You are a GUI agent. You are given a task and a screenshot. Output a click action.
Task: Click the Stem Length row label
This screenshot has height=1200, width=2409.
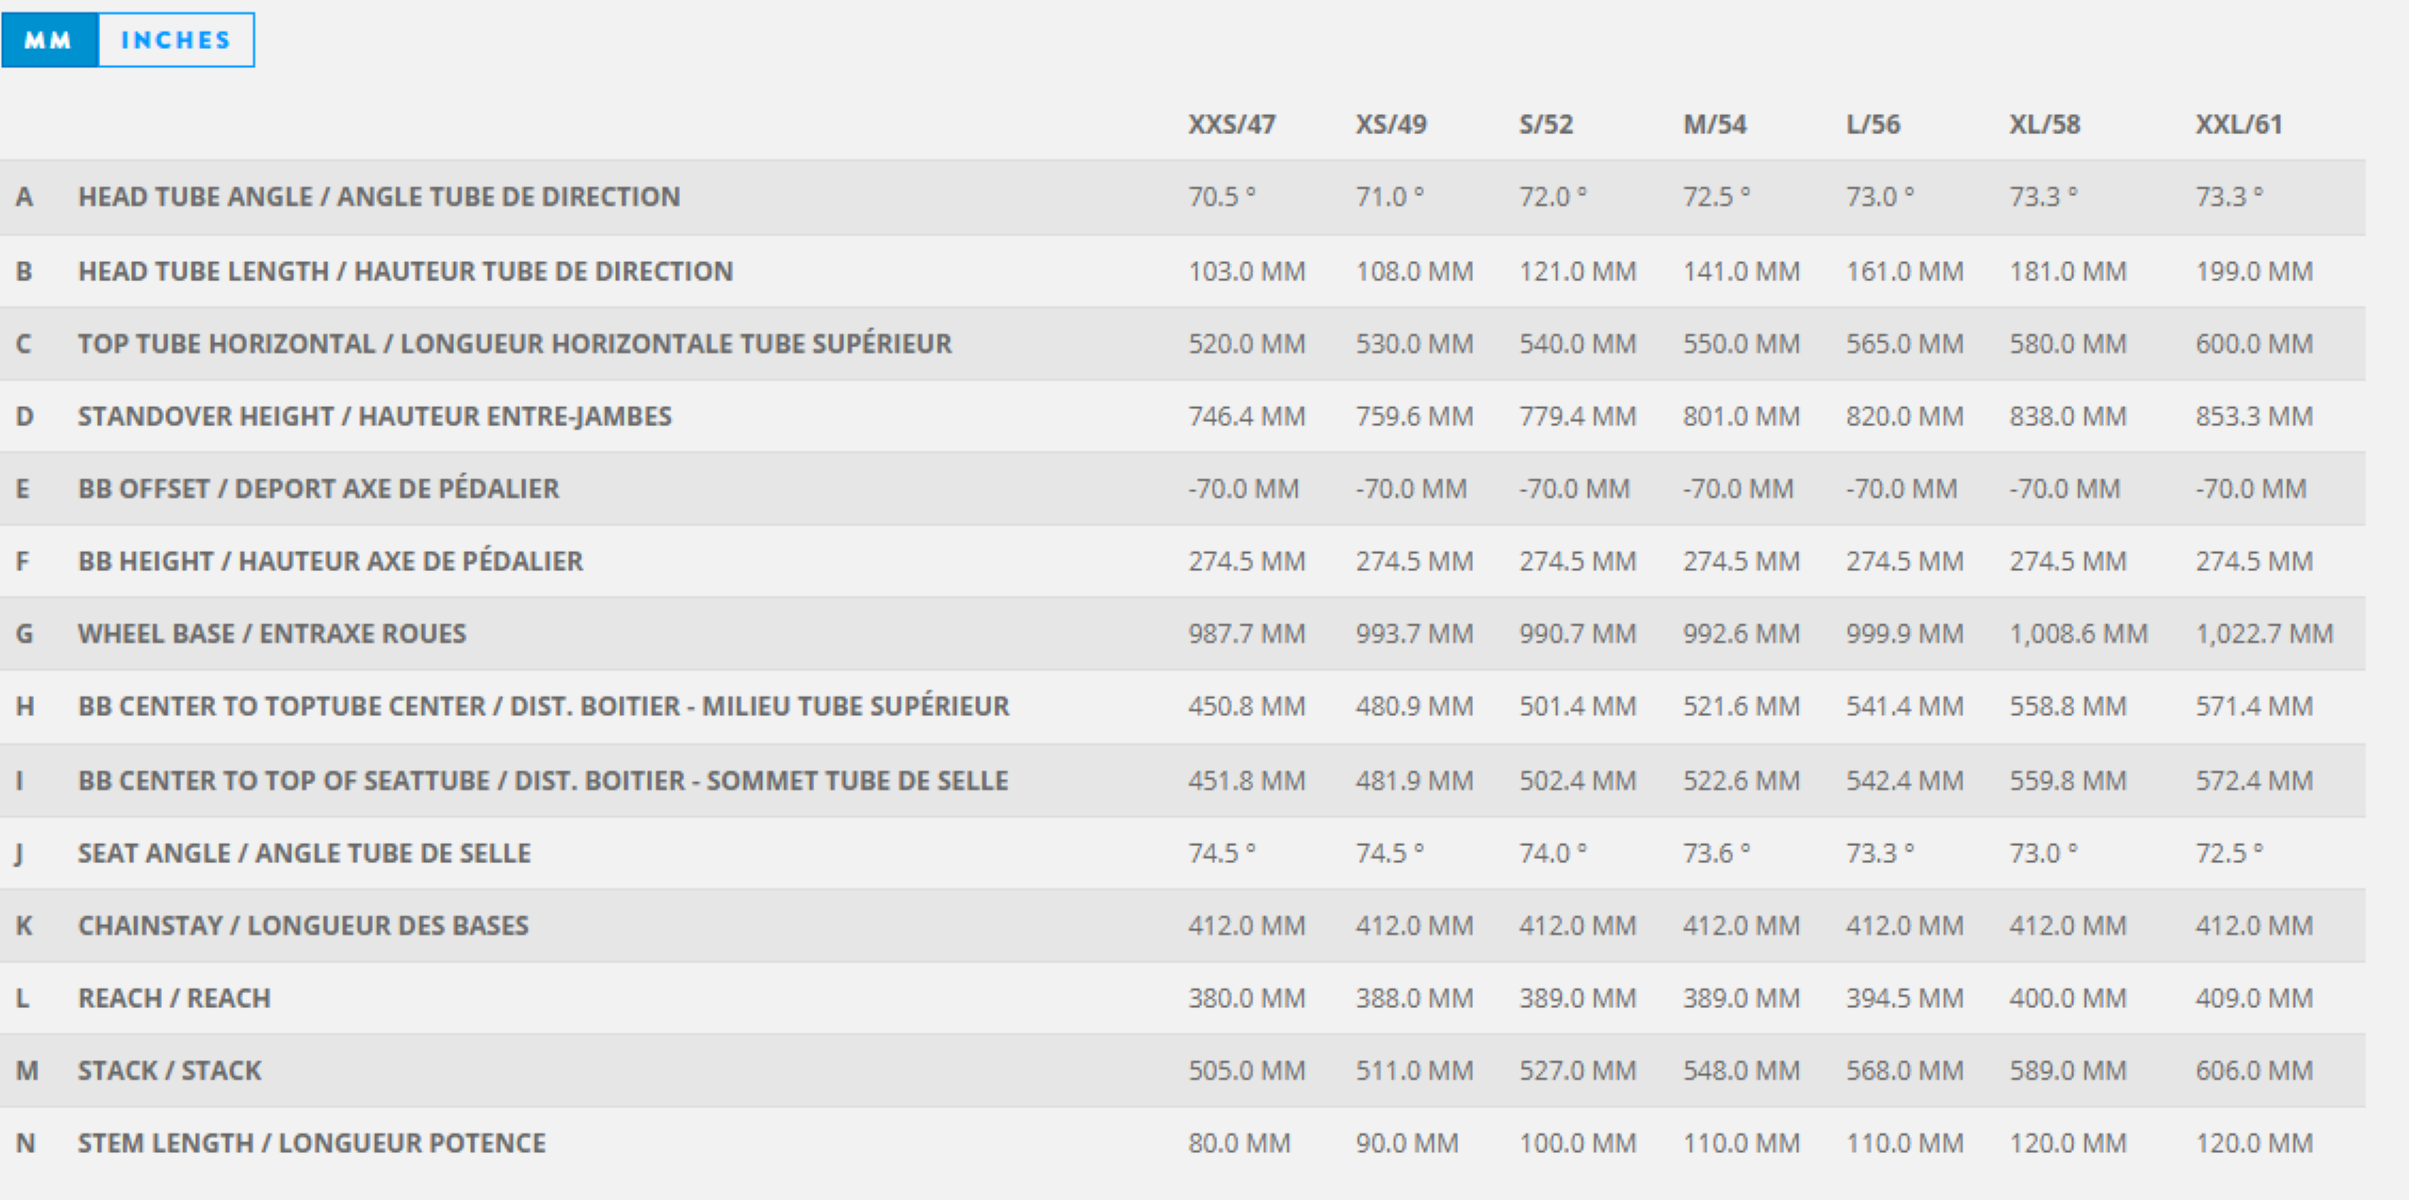pos(312,1143)
